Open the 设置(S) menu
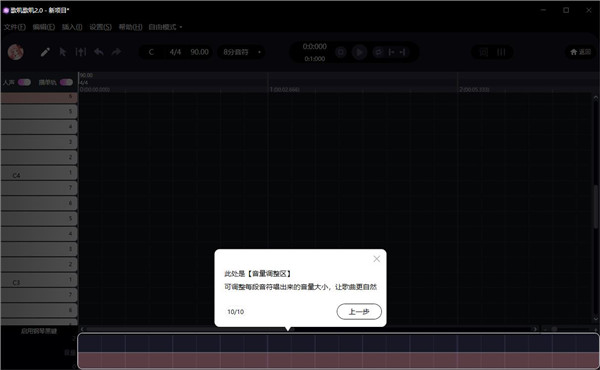Image resolution: width=600 pixels, height=370 pixels. coord(101,27)
